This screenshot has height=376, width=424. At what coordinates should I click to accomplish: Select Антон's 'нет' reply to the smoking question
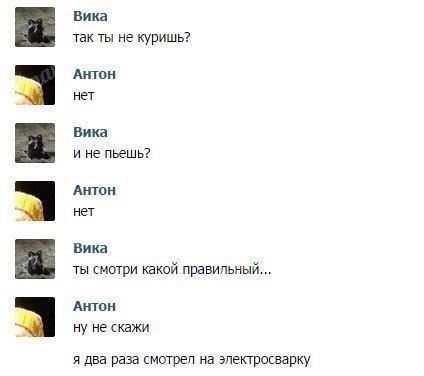point(84,96)
